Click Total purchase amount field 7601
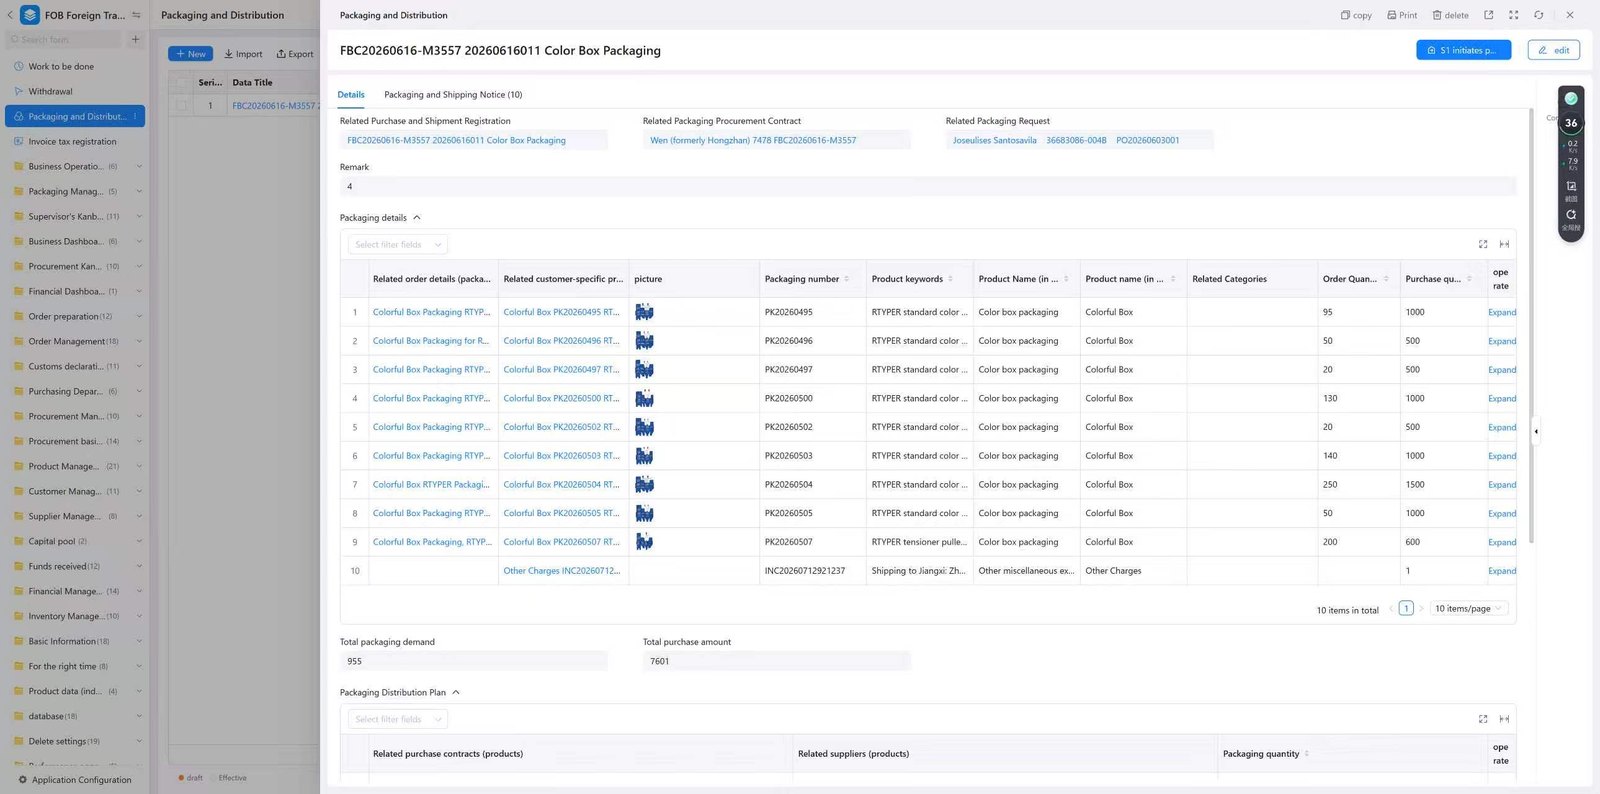The height and width of the screenshot is (794, 1600). 776,661
